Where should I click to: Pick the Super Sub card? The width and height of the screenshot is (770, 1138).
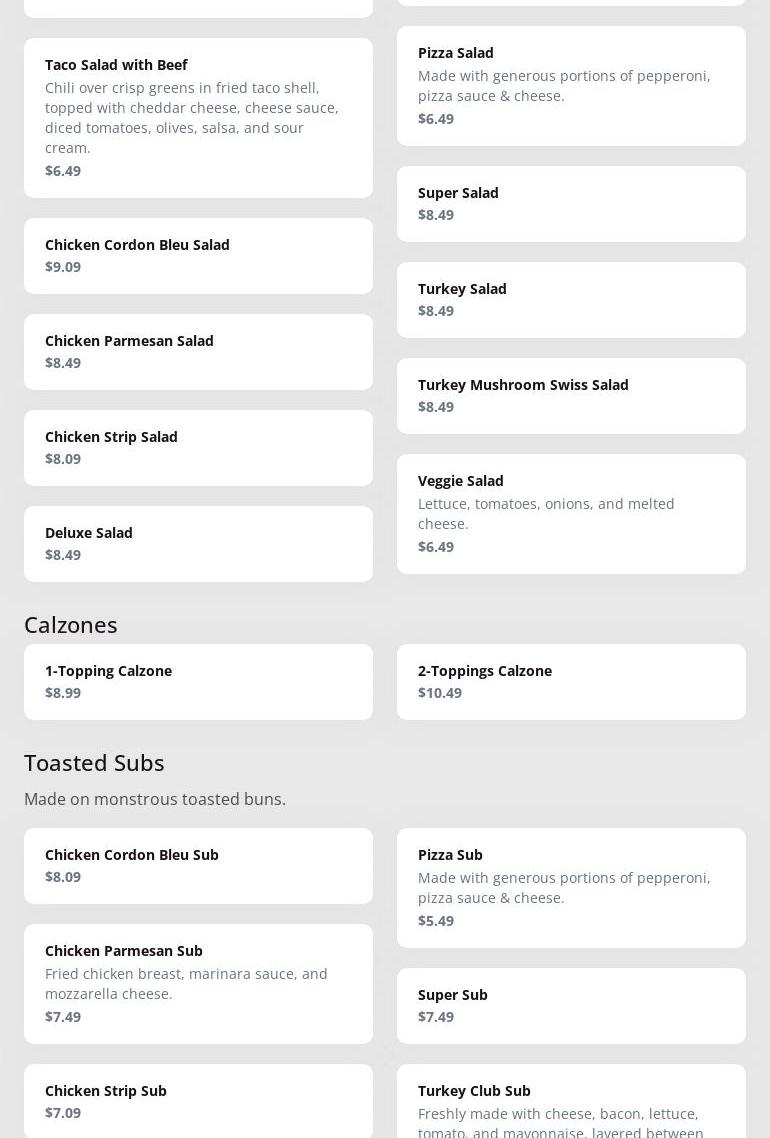[571, 1005]
